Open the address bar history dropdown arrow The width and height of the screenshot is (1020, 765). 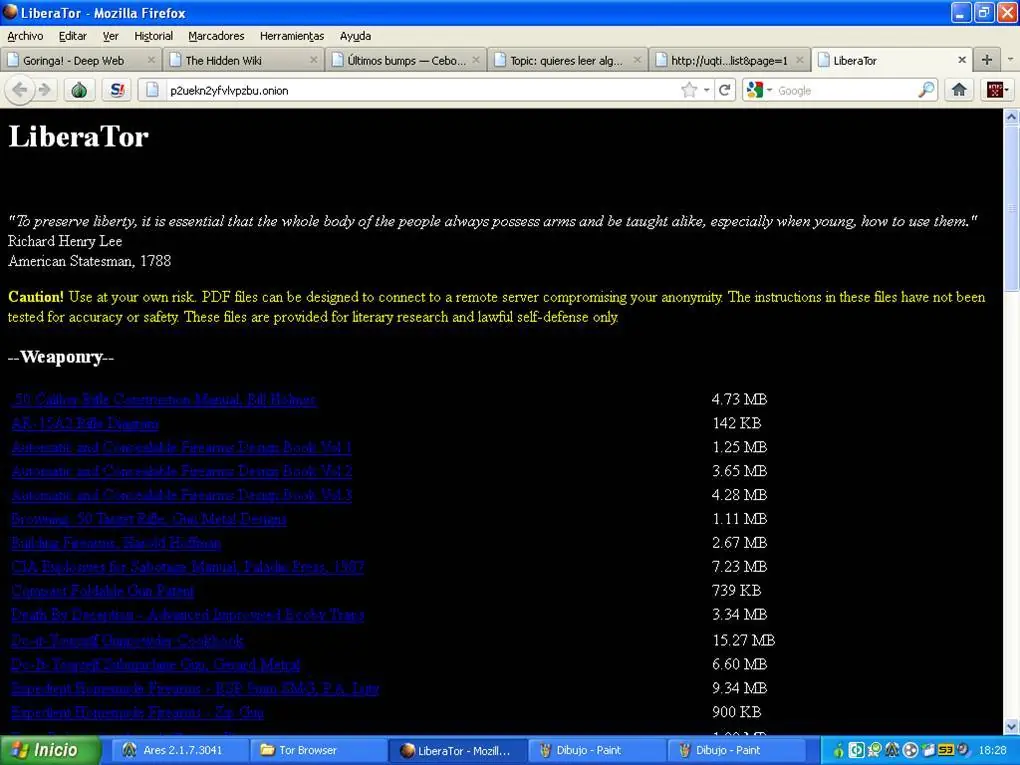pyautogui.click(x=706, y=90)
